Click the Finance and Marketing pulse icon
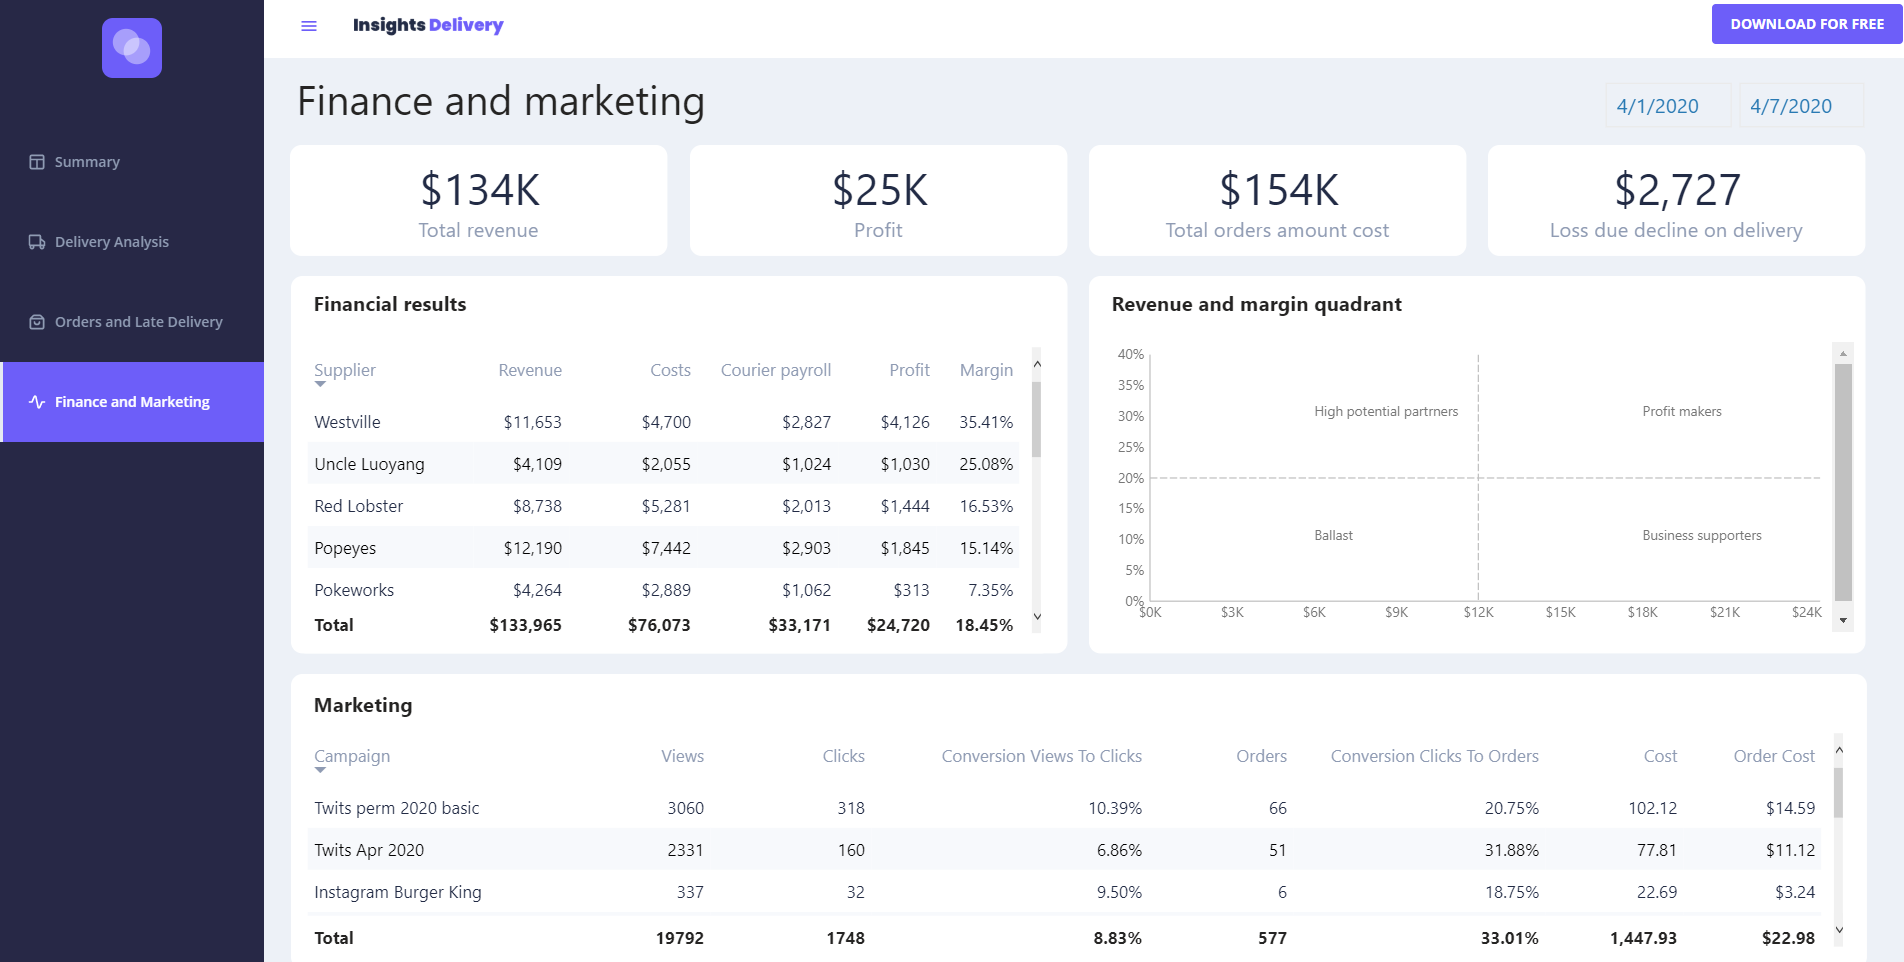The width and height of the screenshot is (1904, 962). tap(37, 402)
